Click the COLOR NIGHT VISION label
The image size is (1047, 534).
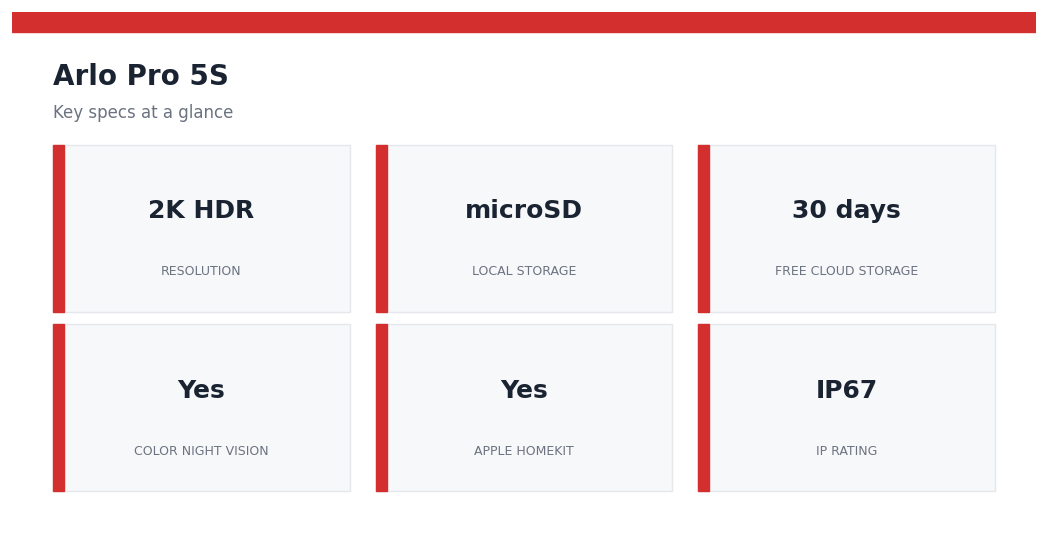tap(201, 451)
